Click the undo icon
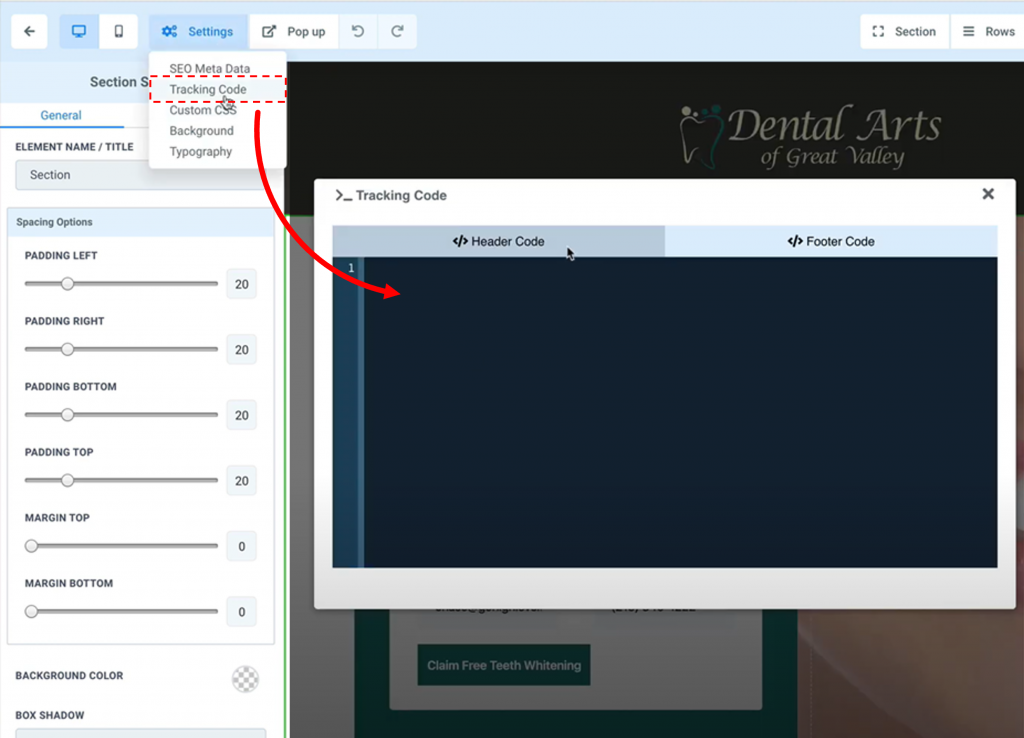This screenshot has height=738, width=1024. point(358,31)
